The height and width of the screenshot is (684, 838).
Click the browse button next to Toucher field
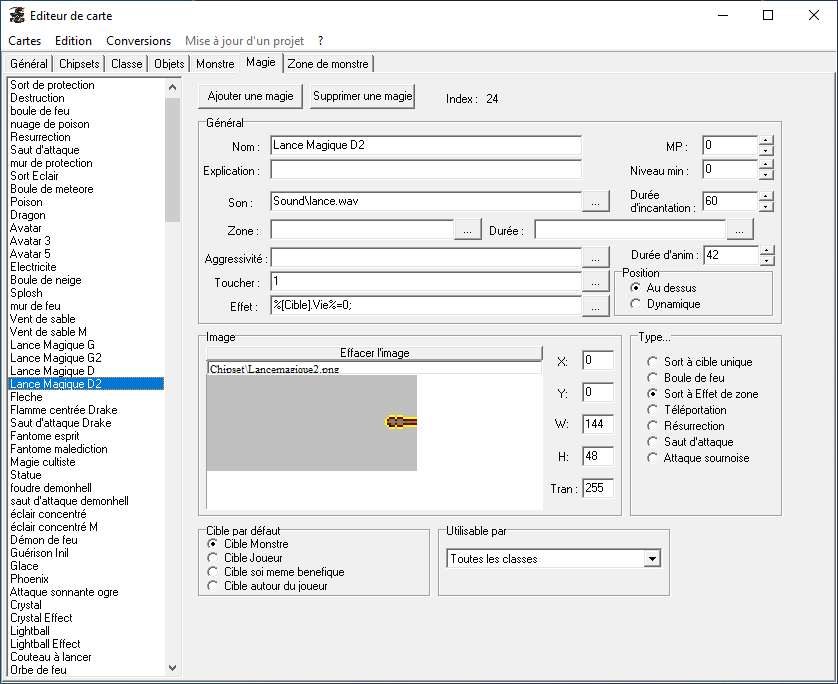click(x=595, y=283)
